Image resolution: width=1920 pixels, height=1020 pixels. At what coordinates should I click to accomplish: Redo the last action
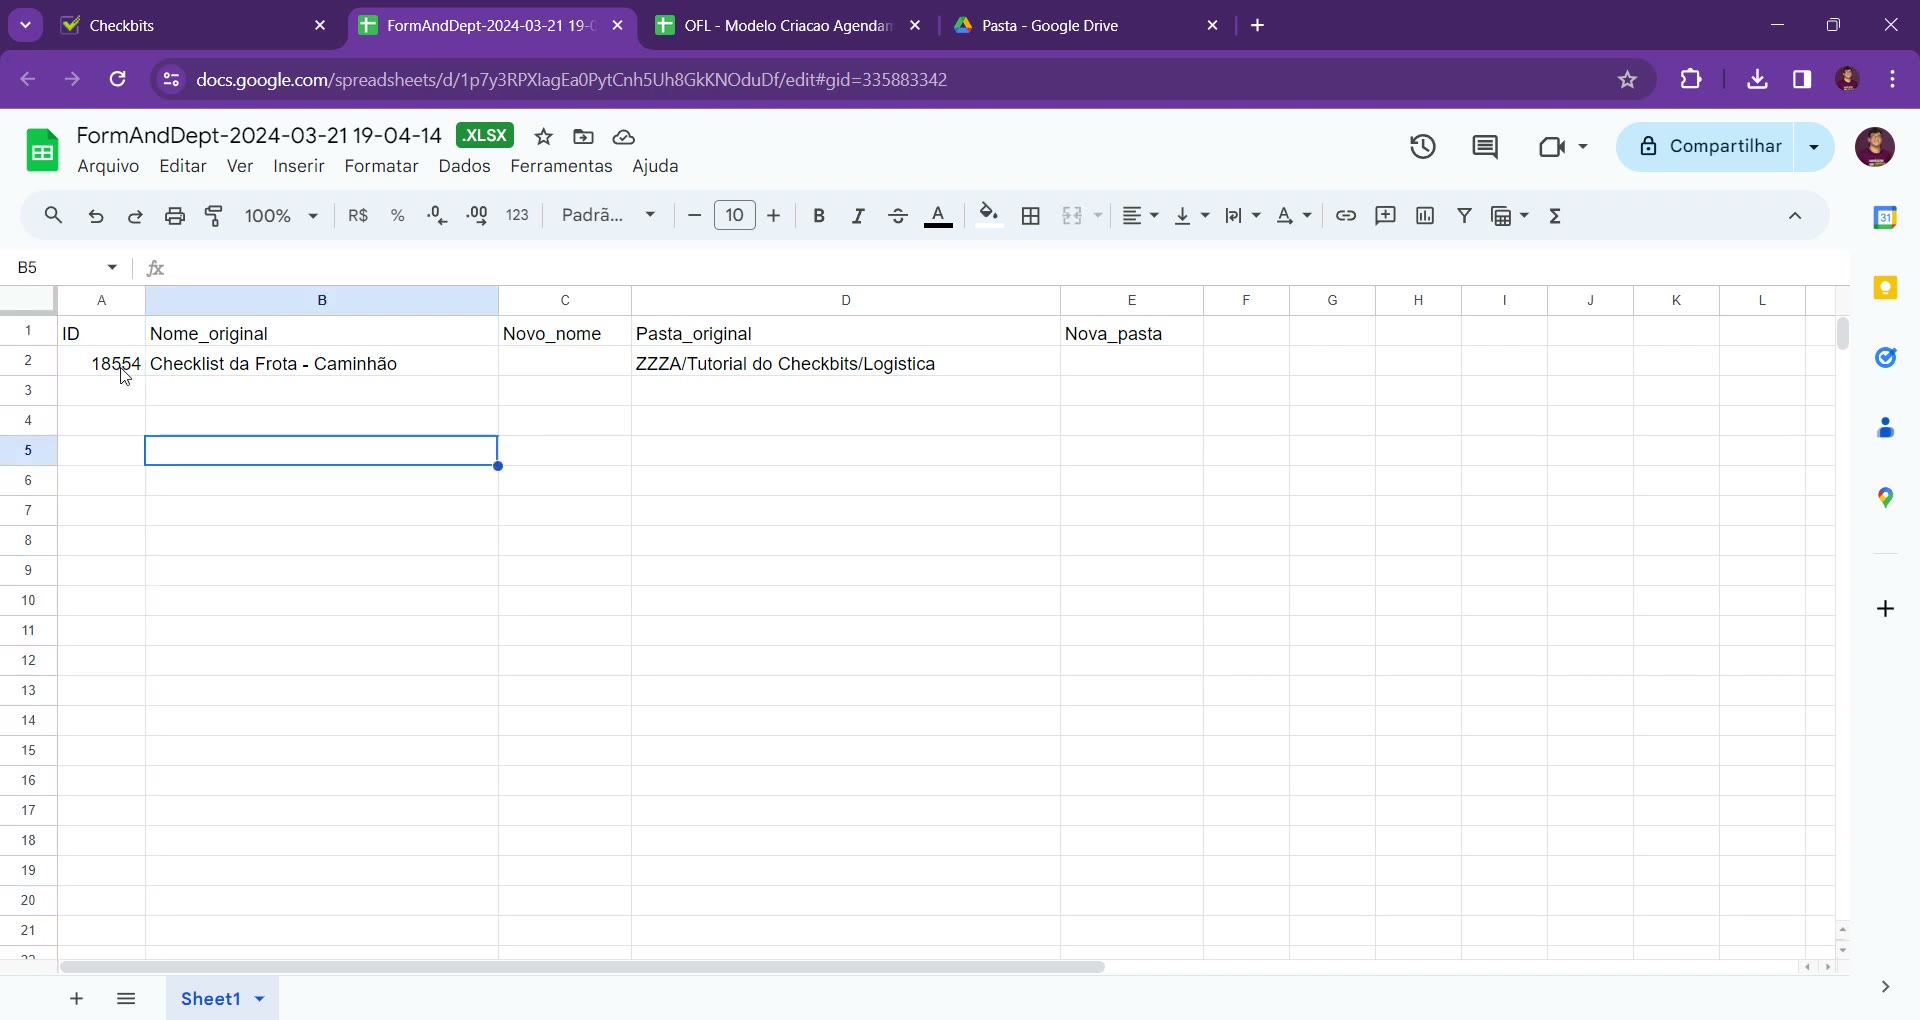click(x=135, y=216)
